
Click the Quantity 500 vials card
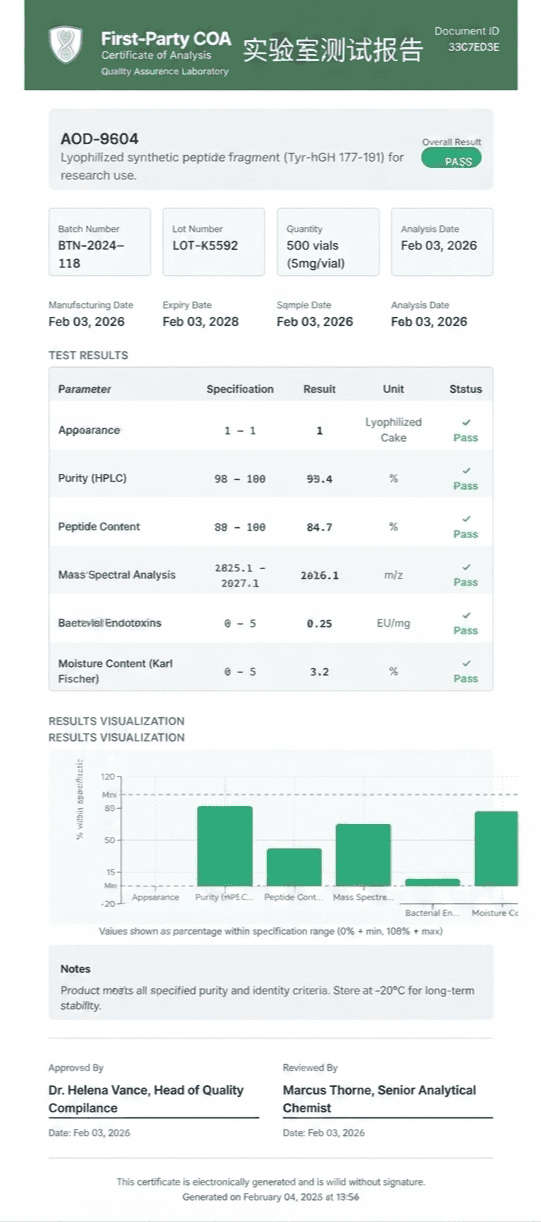pyautogui.click(x=328, y=242)
